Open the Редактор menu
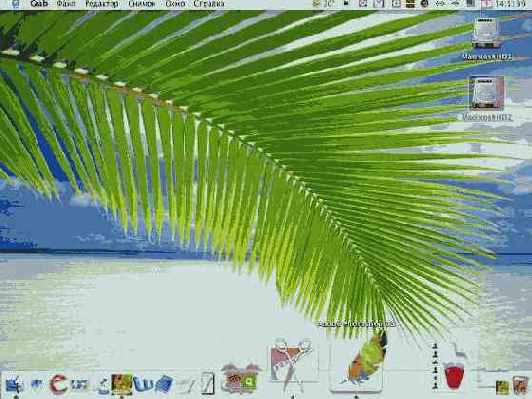This screenshot has width=532, height=399. (101, 4)
